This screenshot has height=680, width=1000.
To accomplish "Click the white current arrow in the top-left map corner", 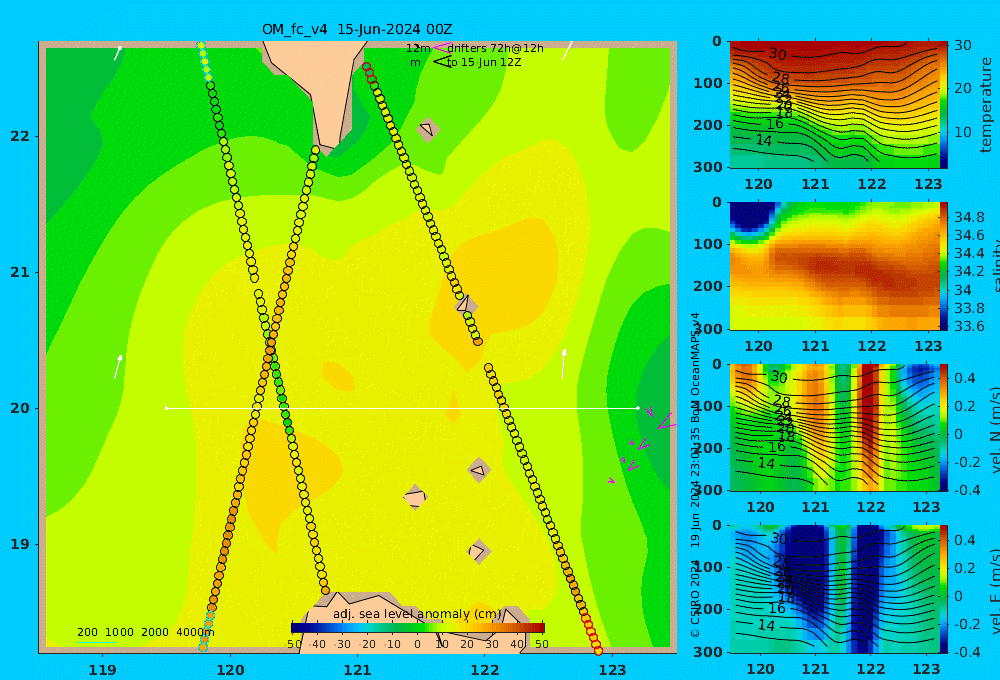I will [117, 53].
